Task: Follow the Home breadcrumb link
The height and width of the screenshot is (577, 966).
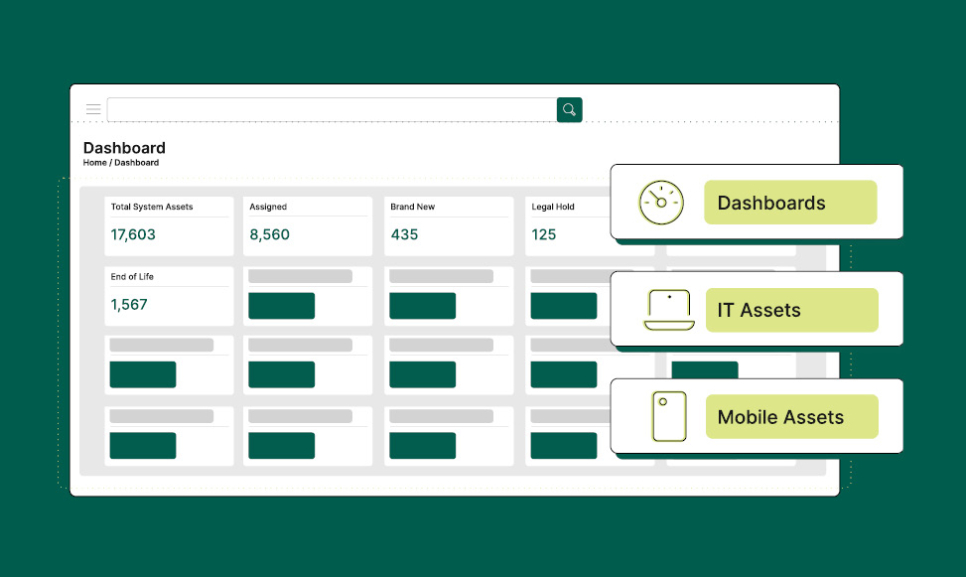Action: click(94, 163)
